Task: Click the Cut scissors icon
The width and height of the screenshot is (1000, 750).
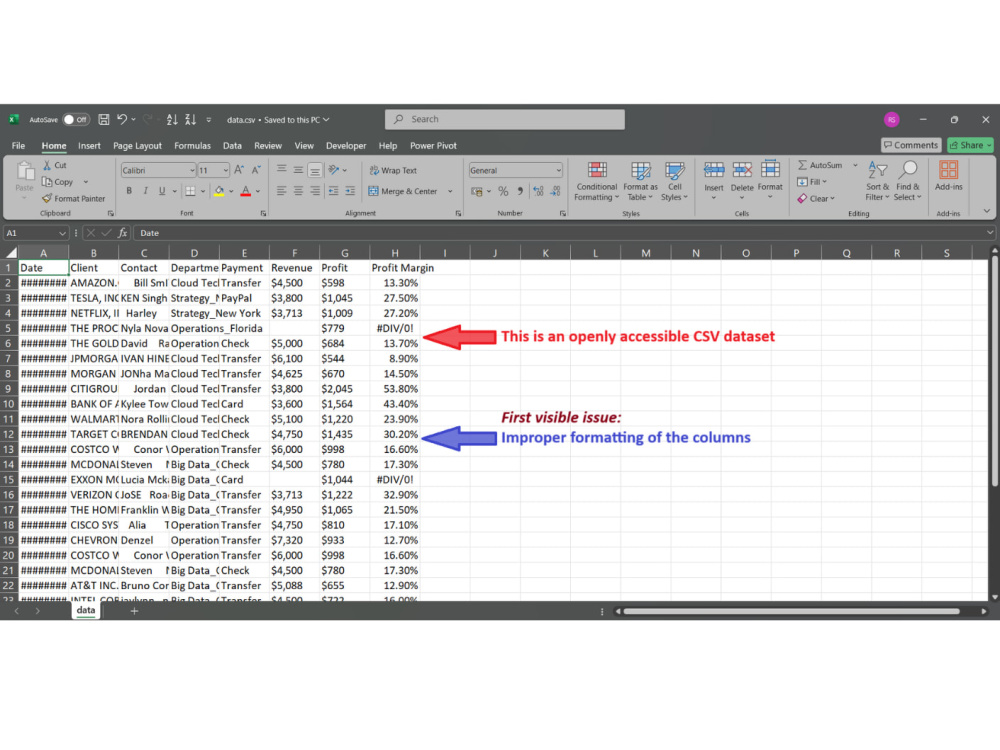Action: click(x=47, y=165)
